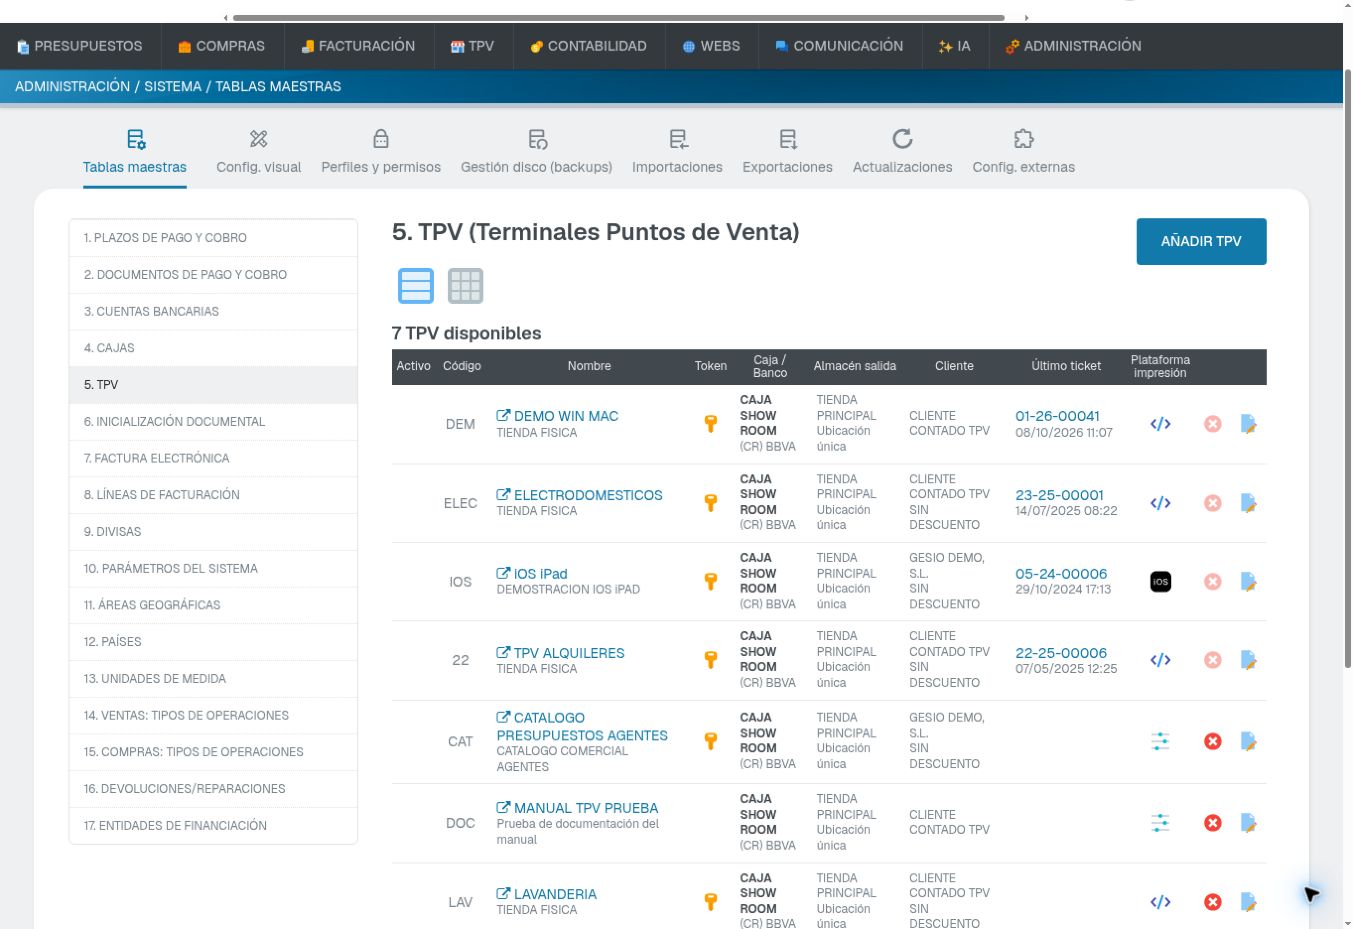Image resolution: width=1353 pixels, height=929 pixels.
Task: Click the Código column header
Action: coord(462,366)
